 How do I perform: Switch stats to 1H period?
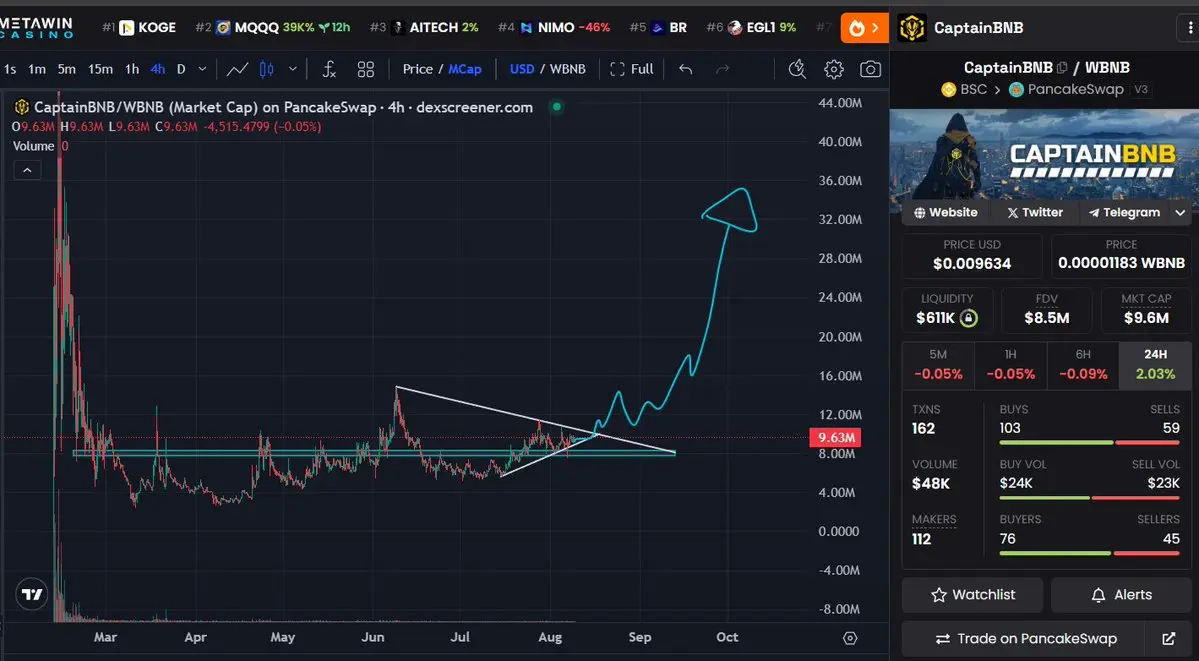click(x=1011, y=365)
